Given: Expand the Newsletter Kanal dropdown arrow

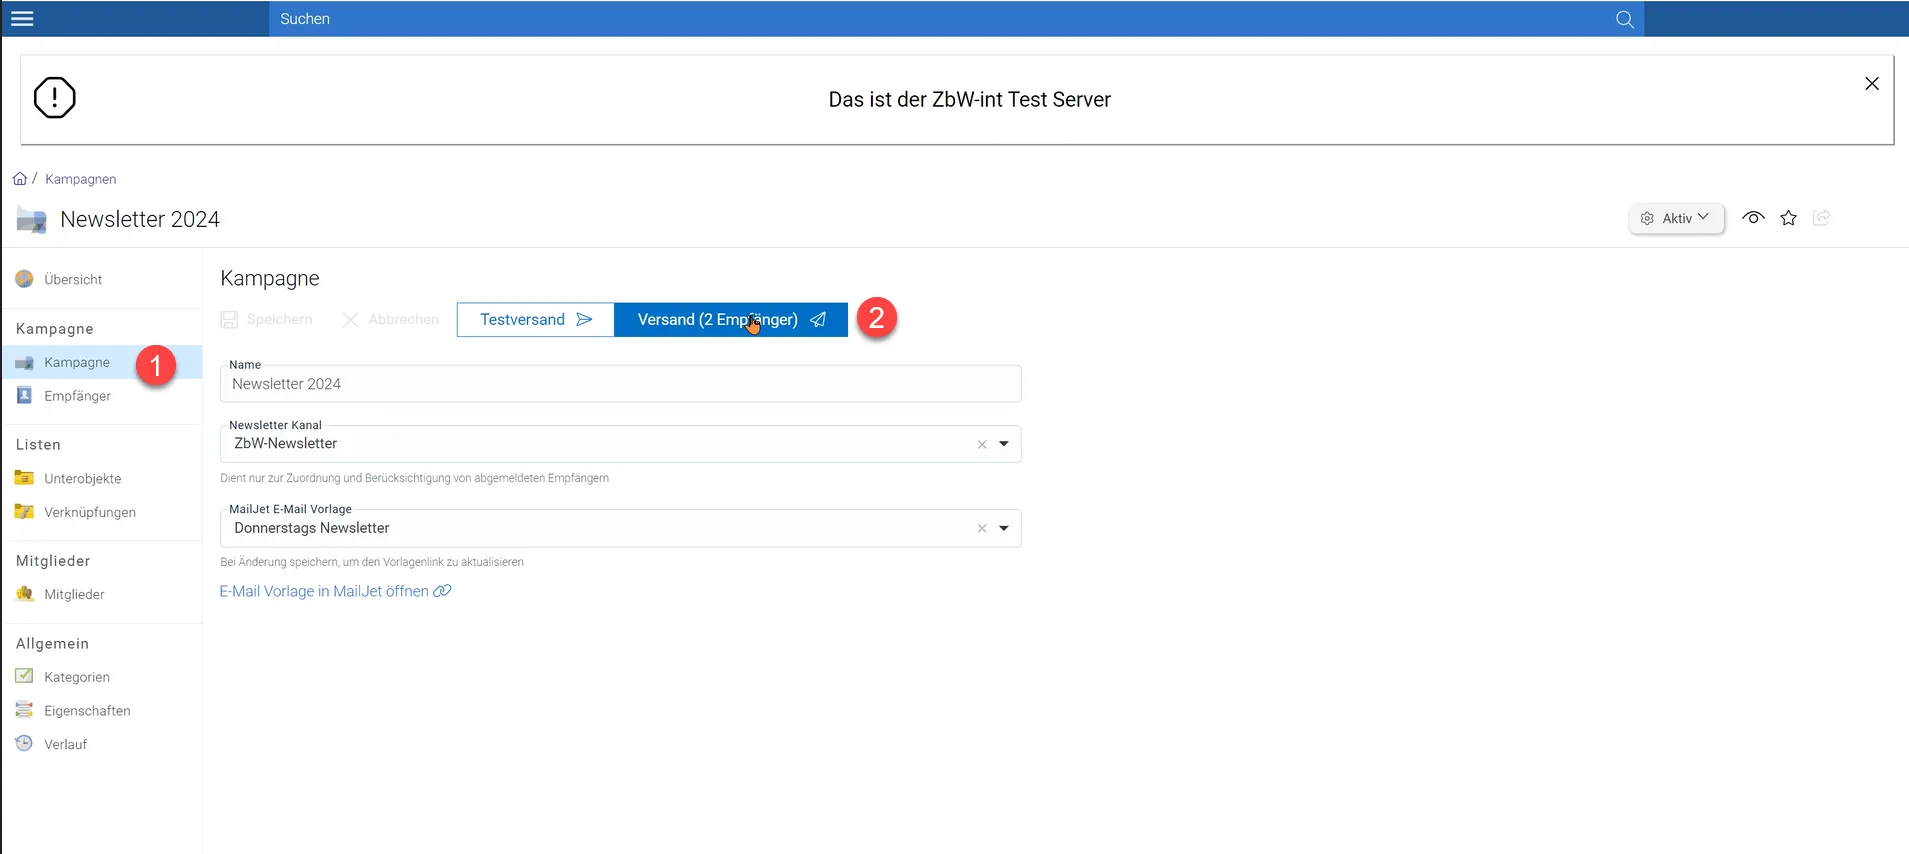Looking at the screenshot, I should click(1004, 444).
